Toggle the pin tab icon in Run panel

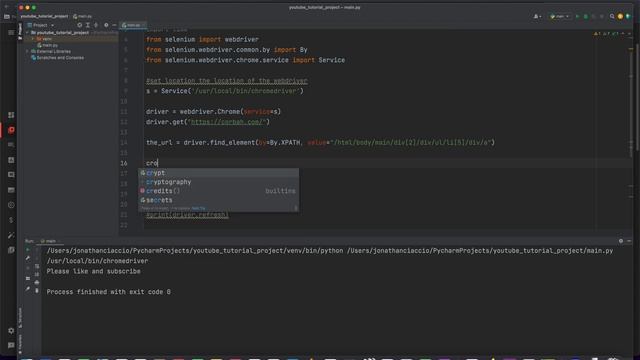tap(28, 289)
